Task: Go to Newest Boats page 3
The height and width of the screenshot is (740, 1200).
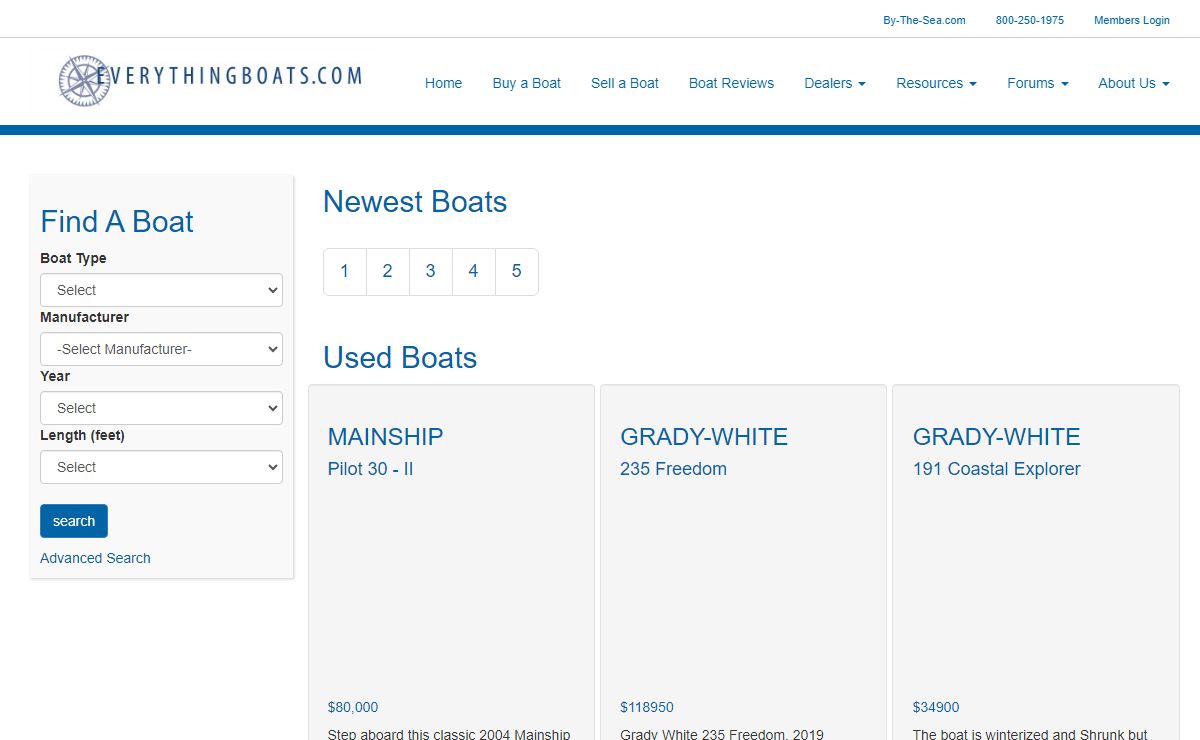Action: (431, 271)
